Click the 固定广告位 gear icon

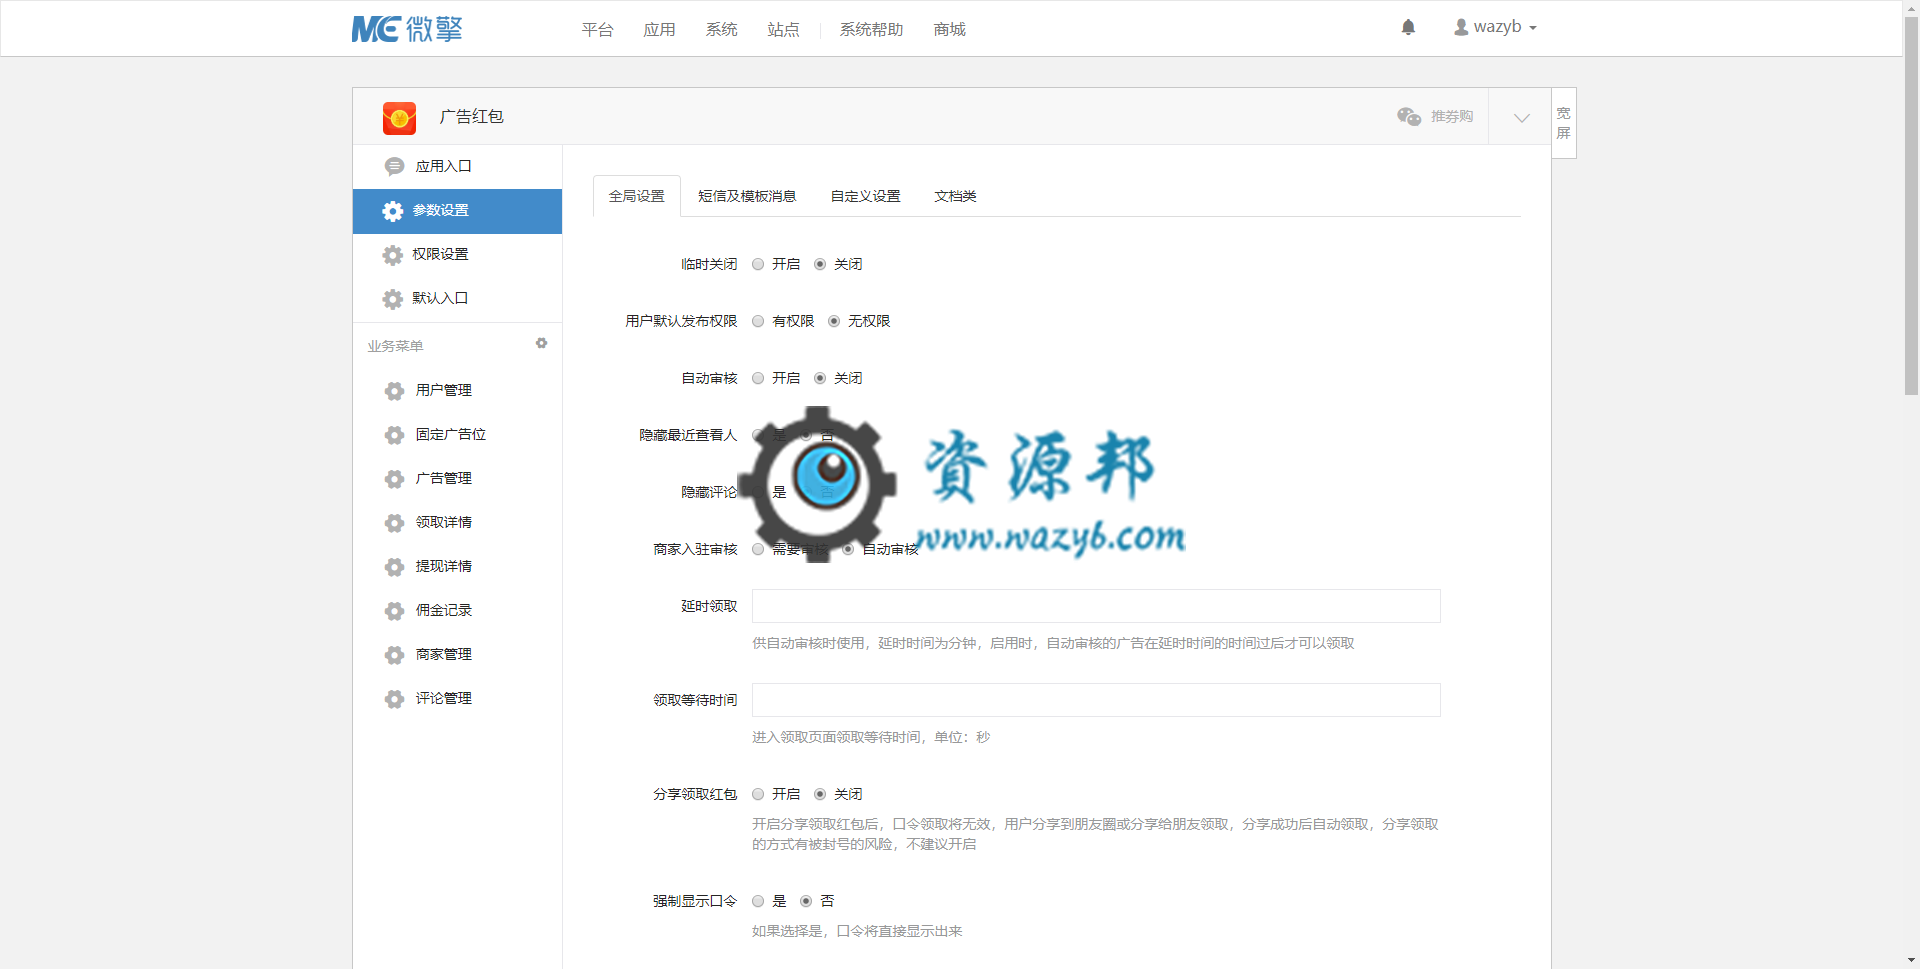click(394, 435)
